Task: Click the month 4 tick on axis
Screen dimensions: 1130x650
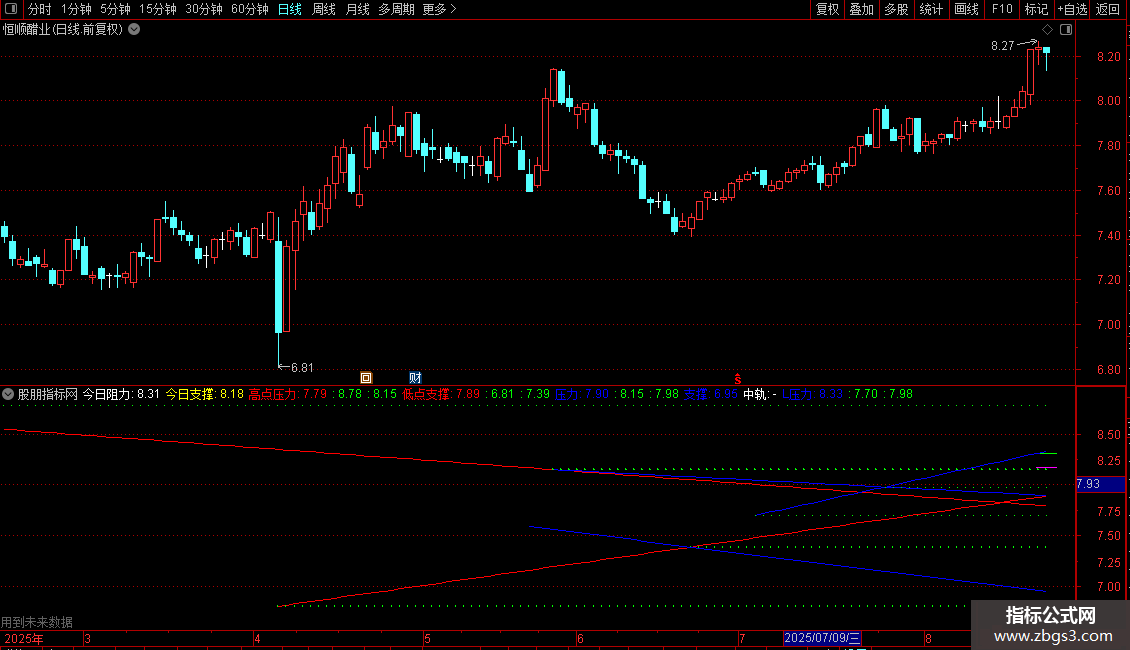Action: click(x=257, y=638)
